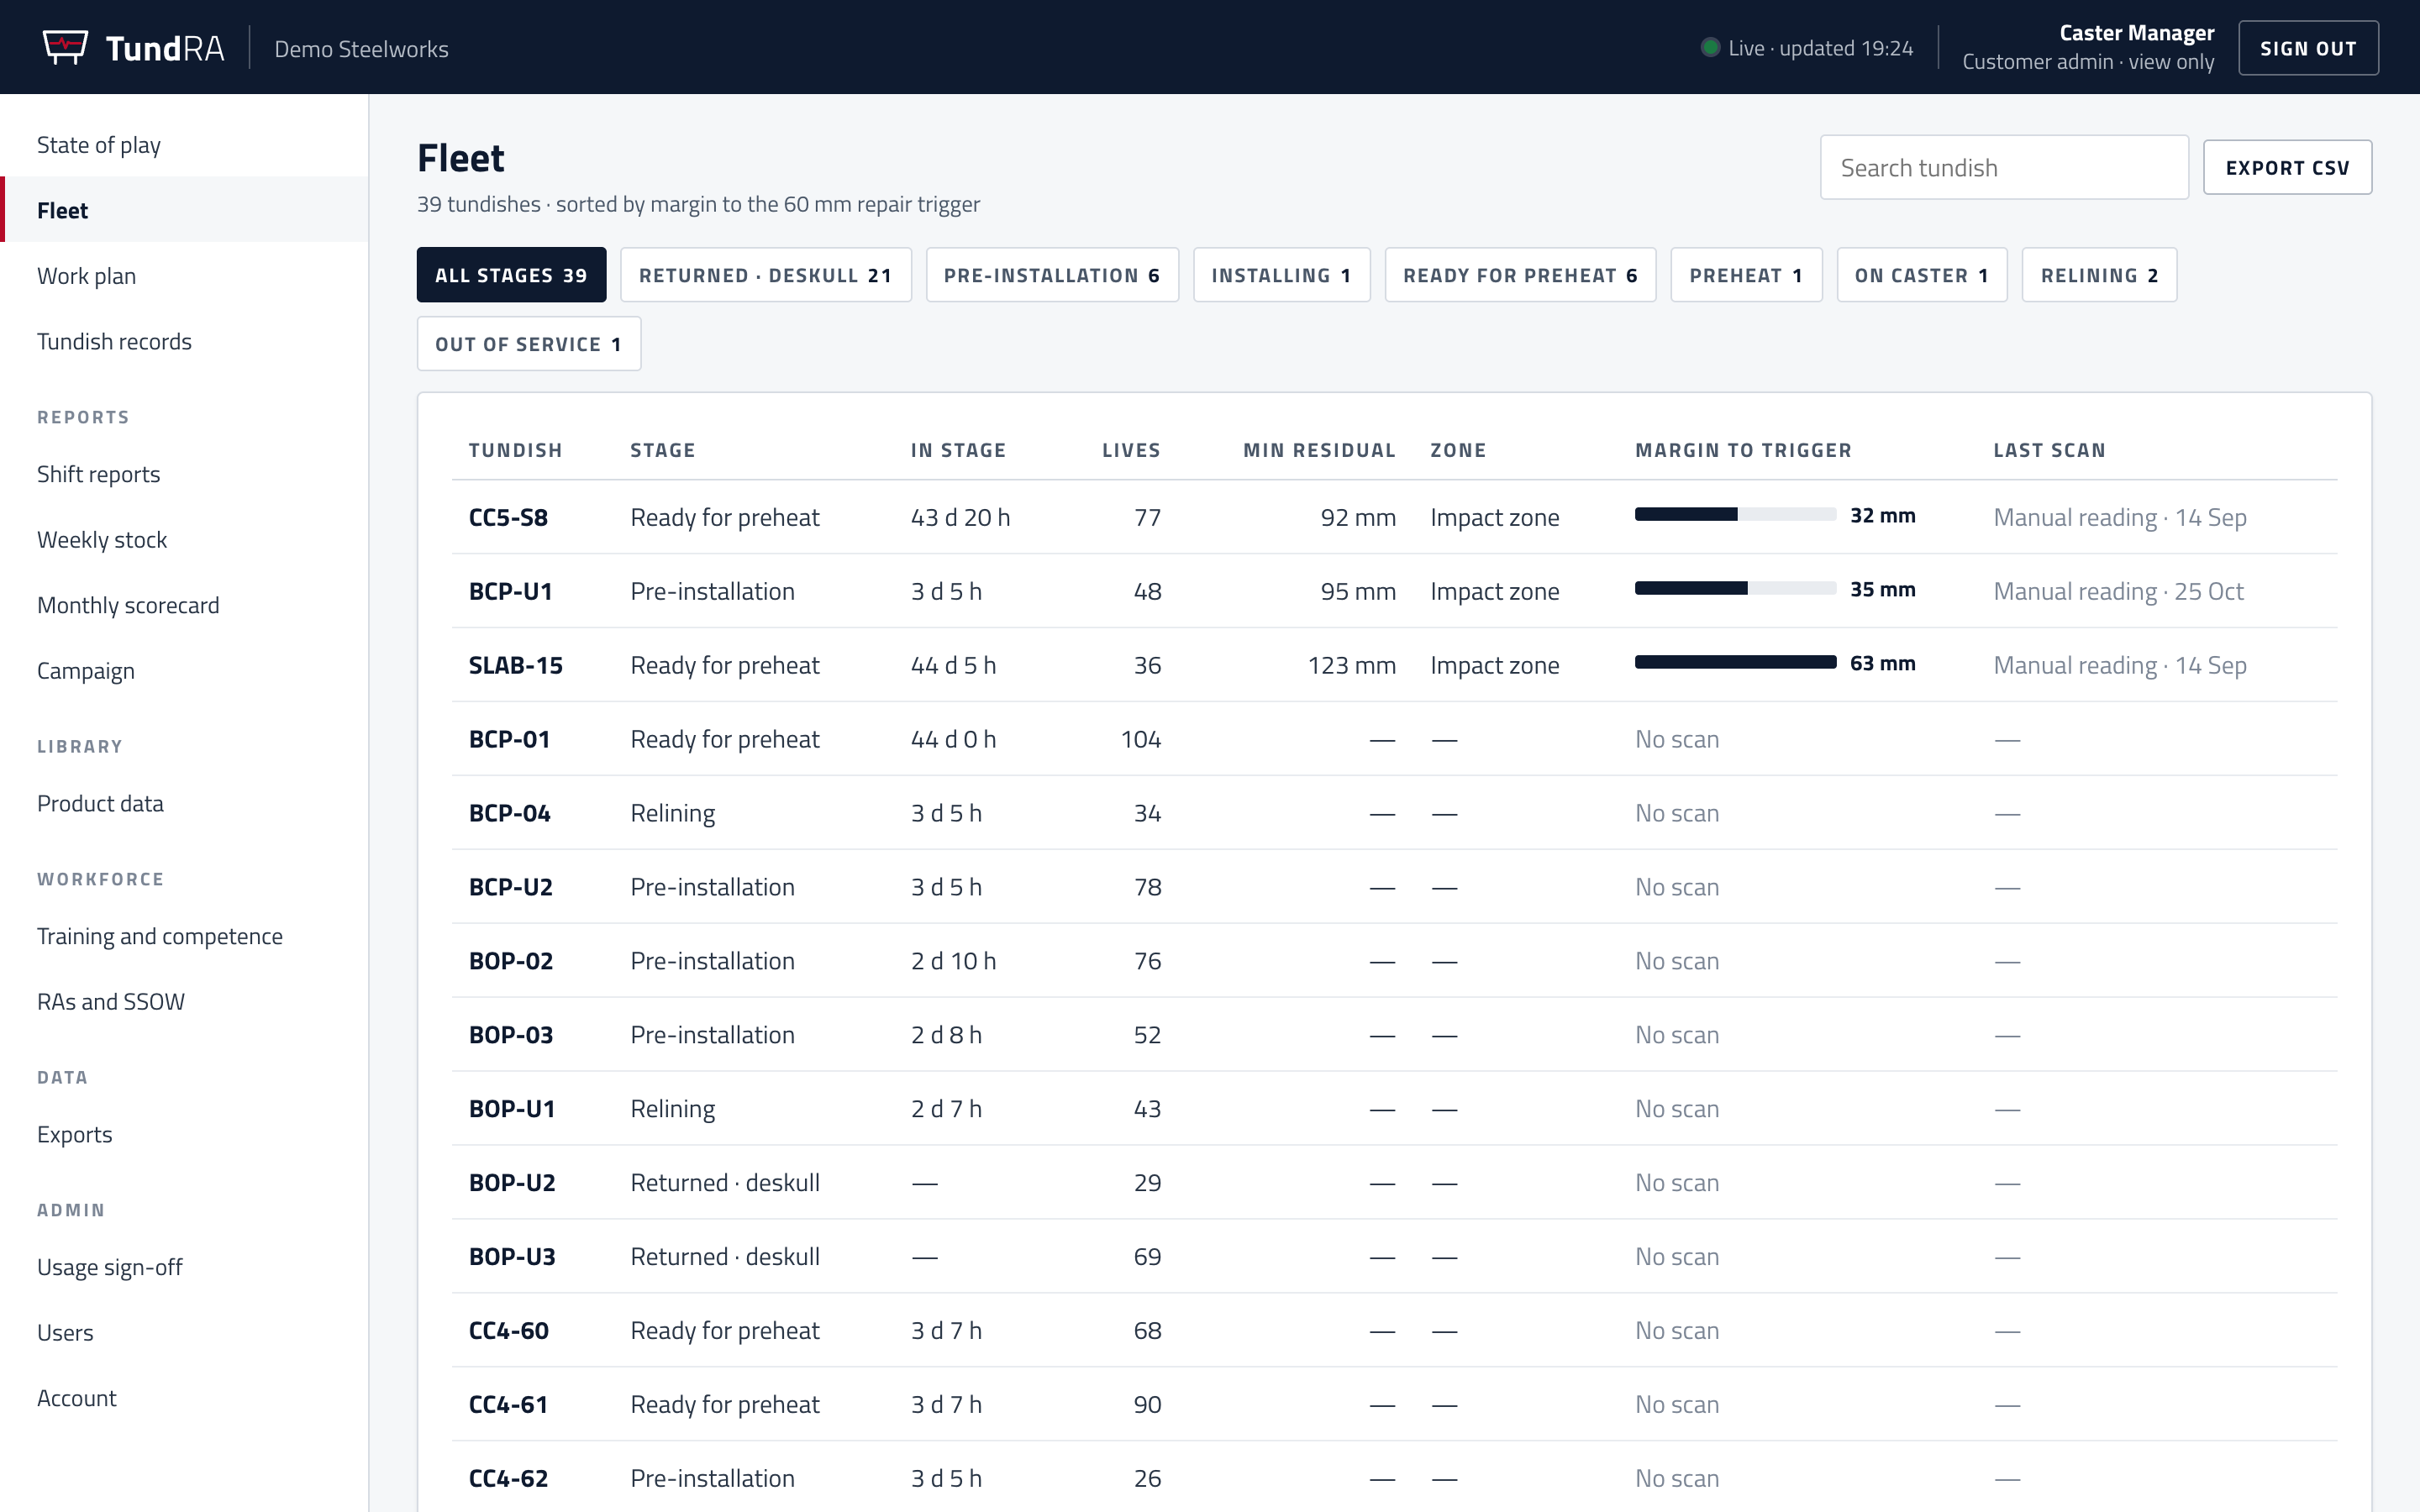2420x1512 pixels.
Task: Click the green Live status indicator
Action: click(x=1710, y=48)
